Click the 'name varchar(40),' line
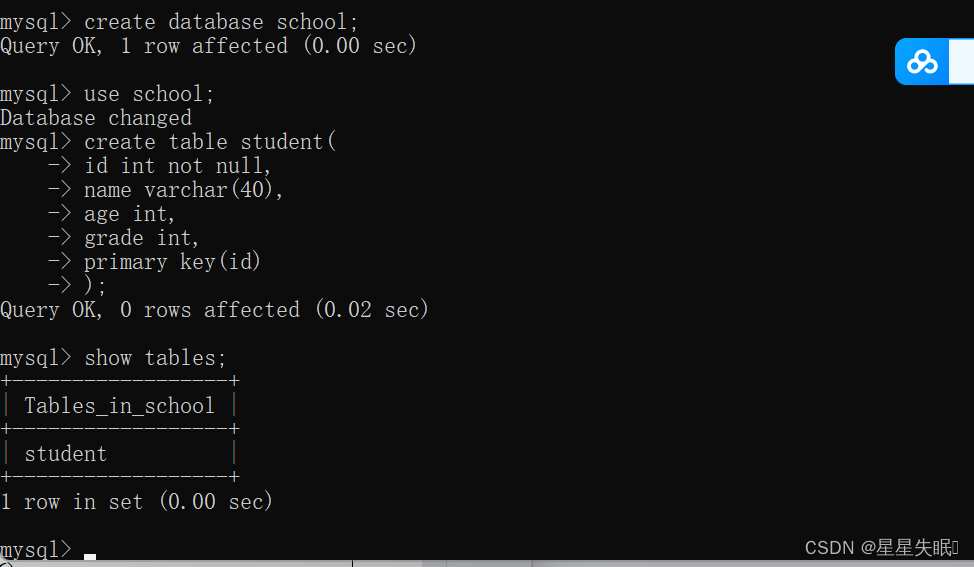The height and width of the screenshot is (567, 974). click(x=183, y=190)
